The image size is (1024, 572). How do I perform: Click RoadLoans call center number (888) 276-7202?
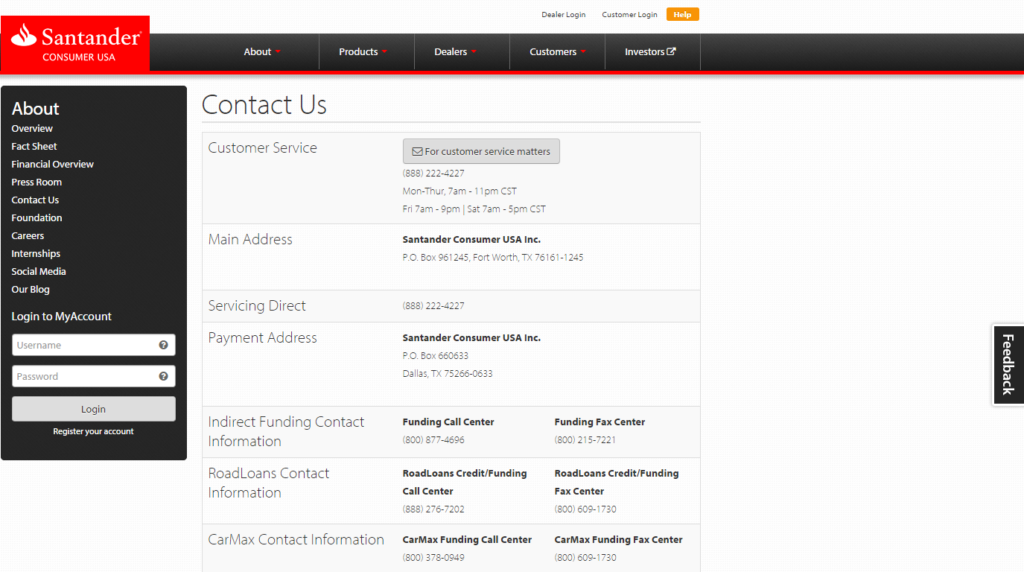coord(434,509)
